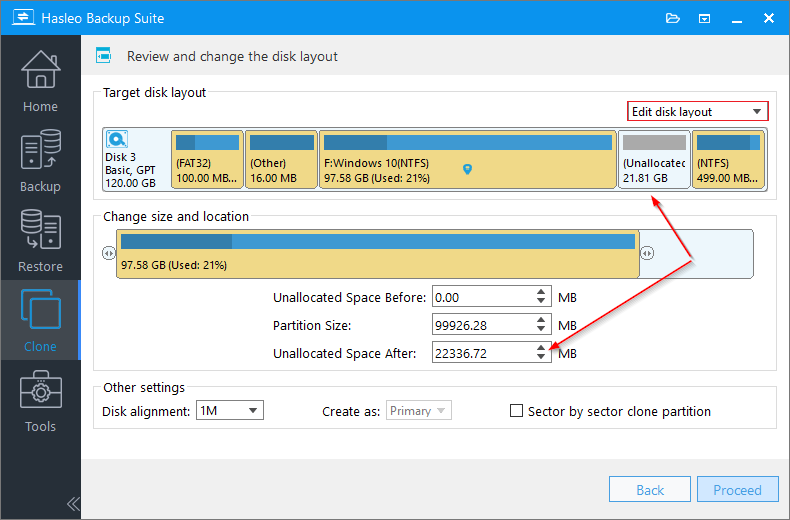Click the left partition resize handle

109,253
